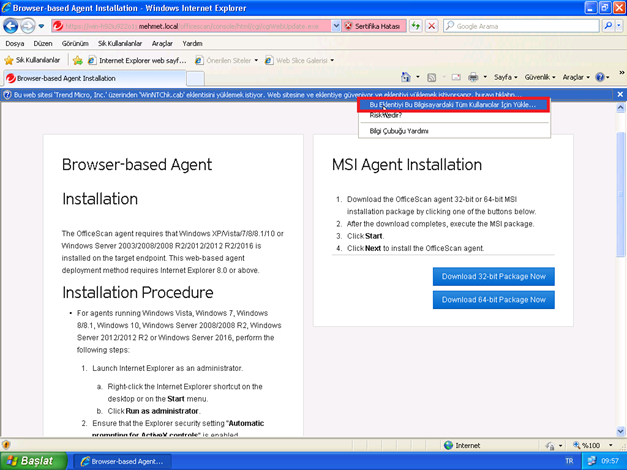Expand the Home icon dropdown arrow
This screenshot has height=470, width=627.
point(417,77)
